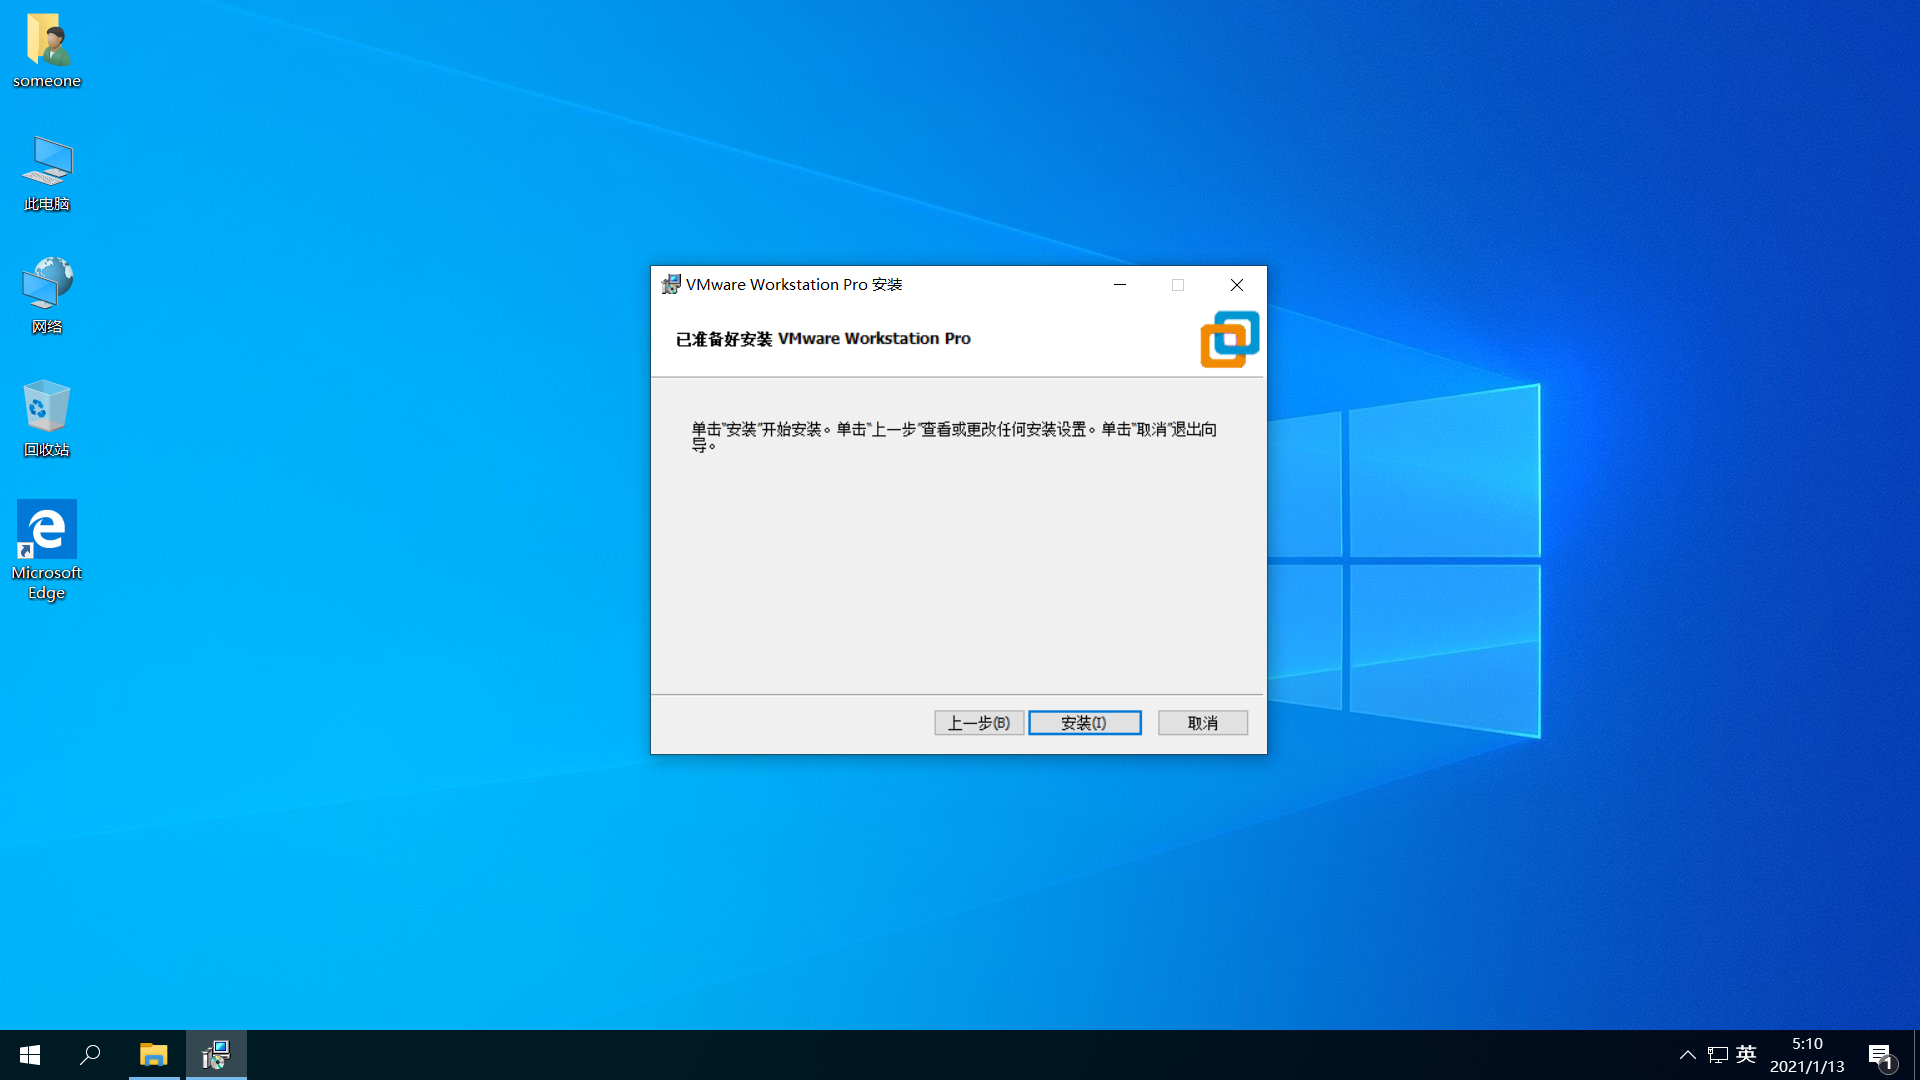Select the 回收站 recycle bin icon

point(47,408)
